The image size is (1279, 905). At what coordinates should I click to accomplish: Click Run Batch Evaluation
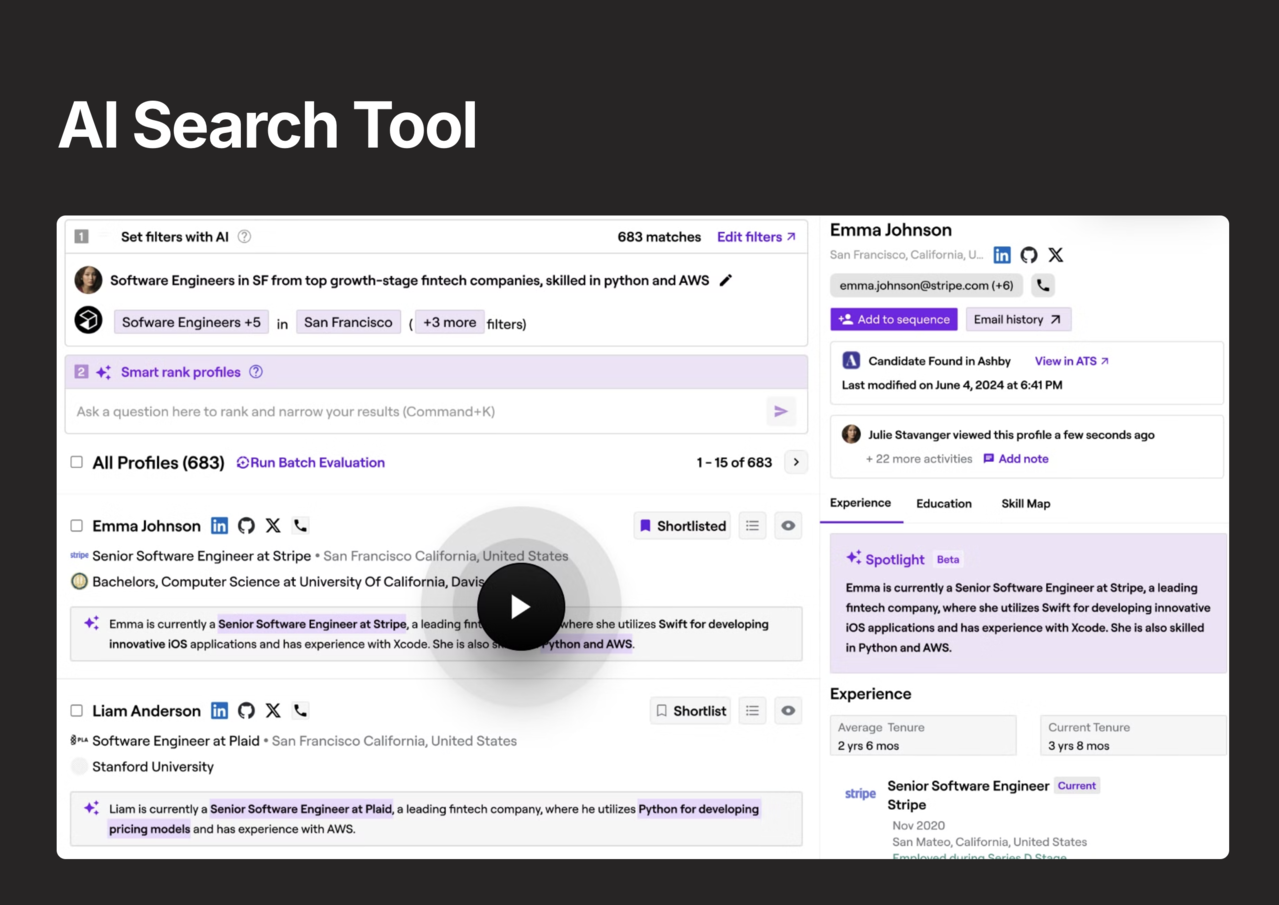310,462
